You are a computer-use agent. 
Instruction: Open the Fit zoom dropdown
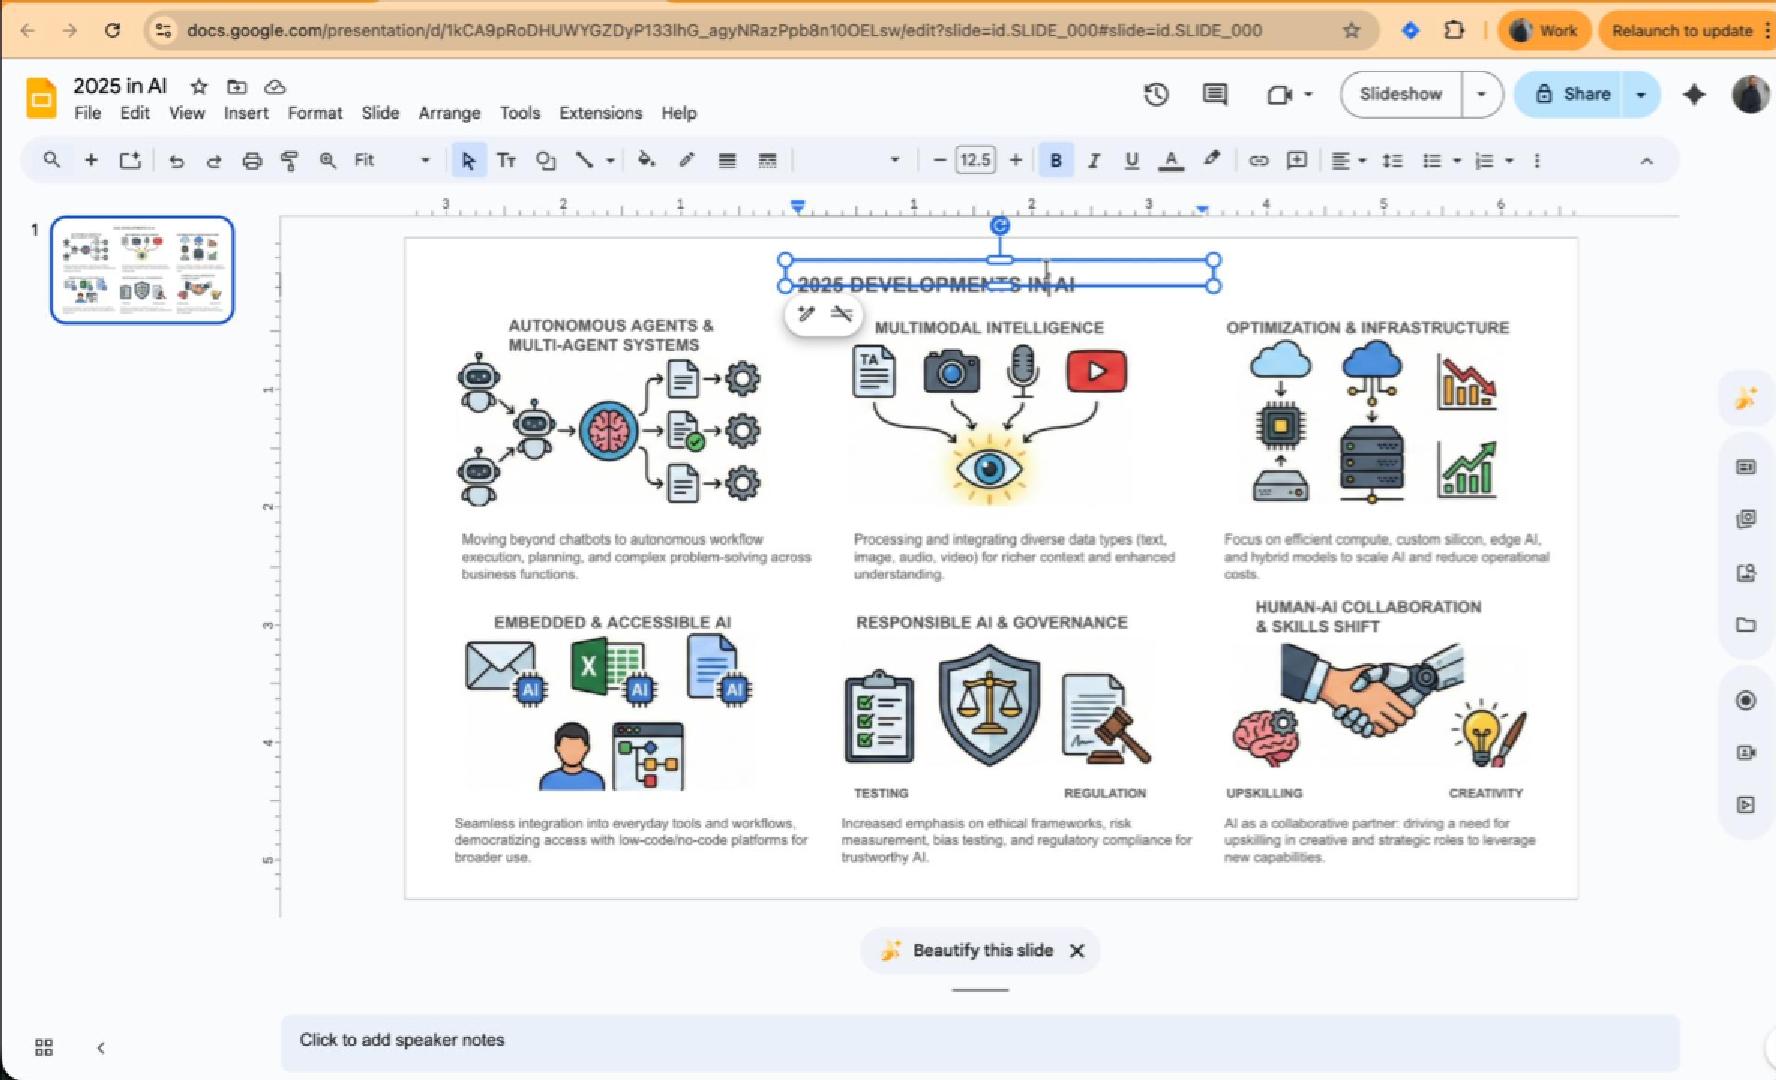[392, 160]
